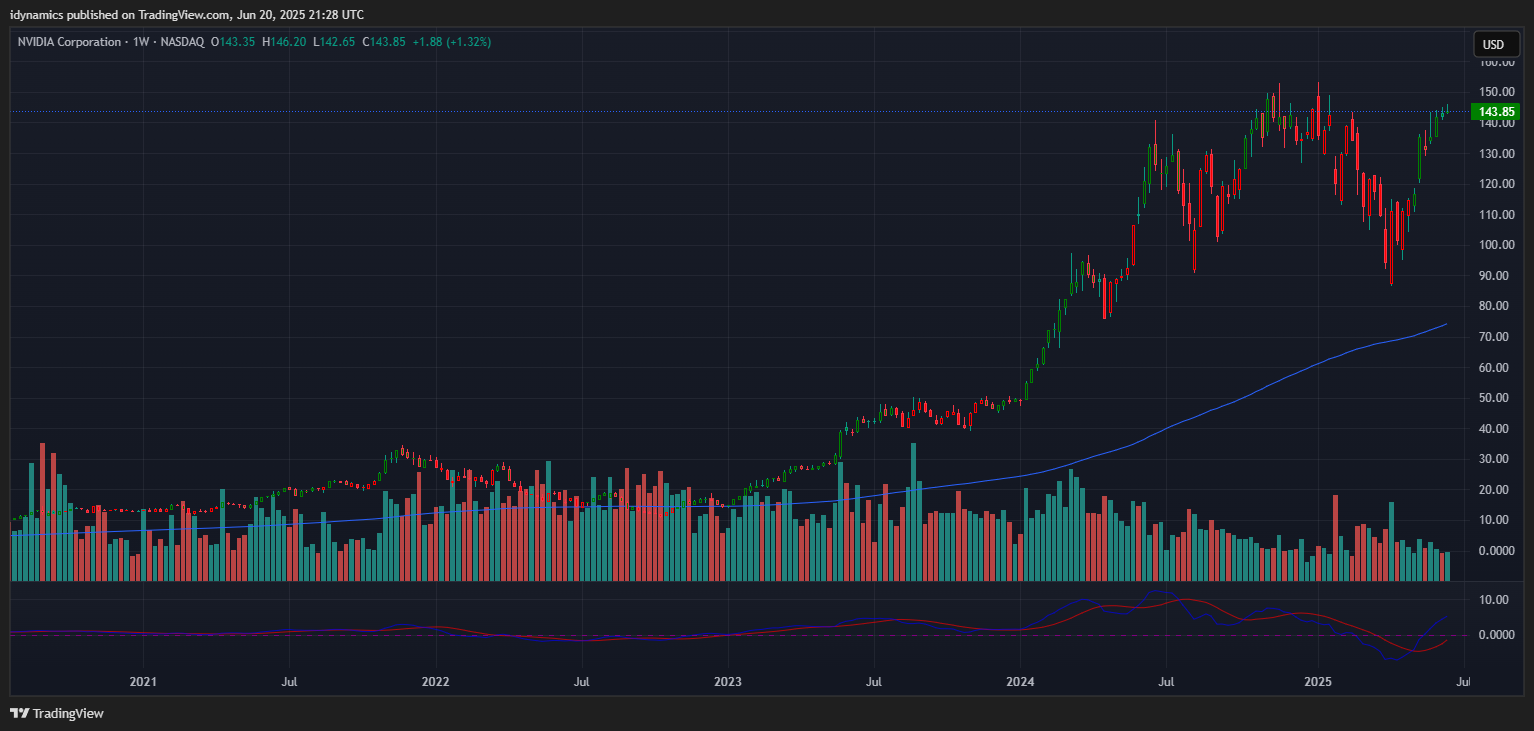Click the green 143.85 current price tag
The height and width of the screenshot is (731, 1534).
point(1496,112)
